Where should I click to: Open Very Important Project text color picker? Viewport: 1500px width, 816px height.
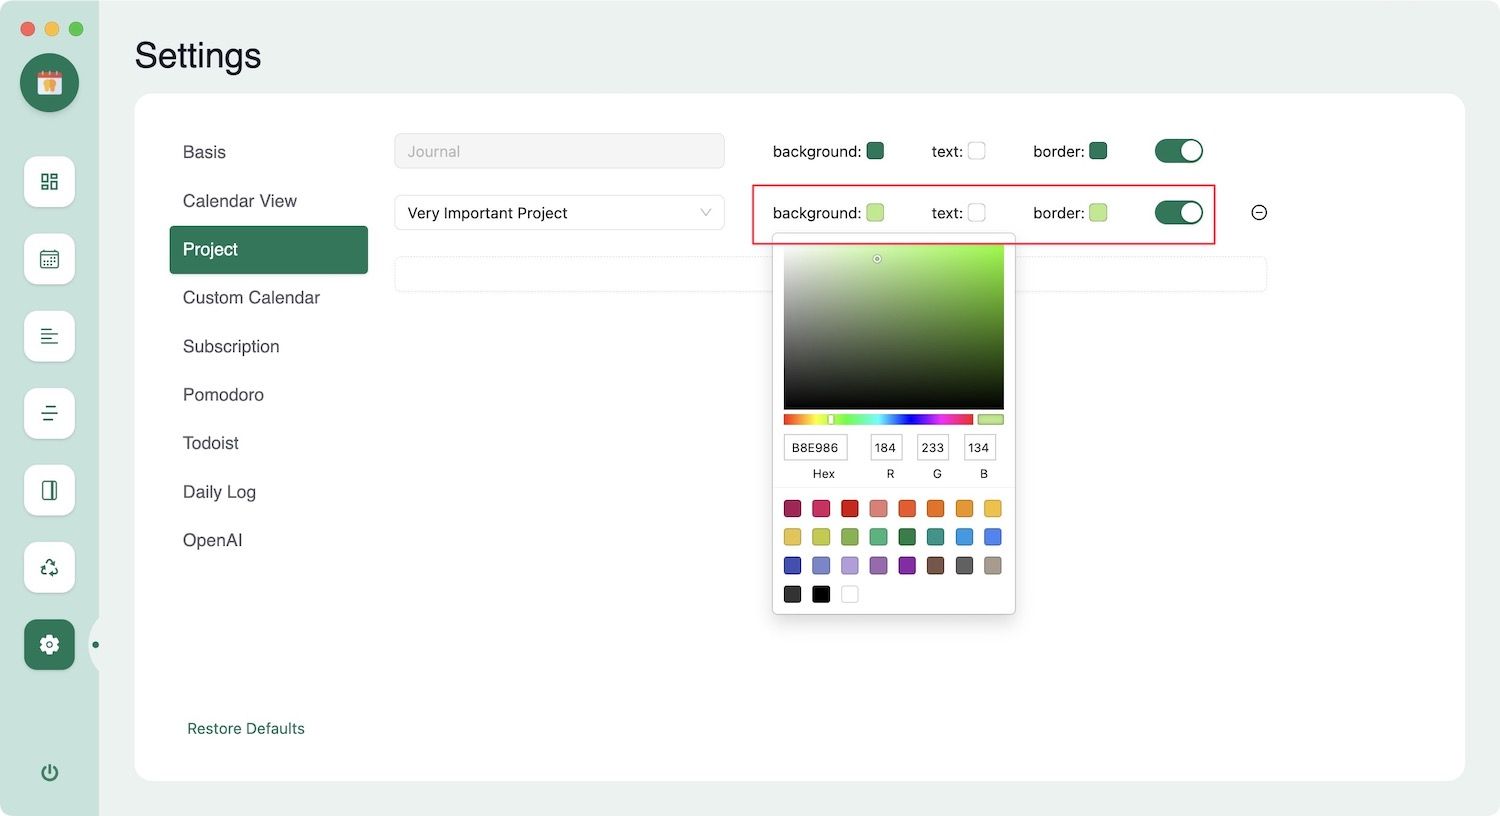(x=977, y=212)
